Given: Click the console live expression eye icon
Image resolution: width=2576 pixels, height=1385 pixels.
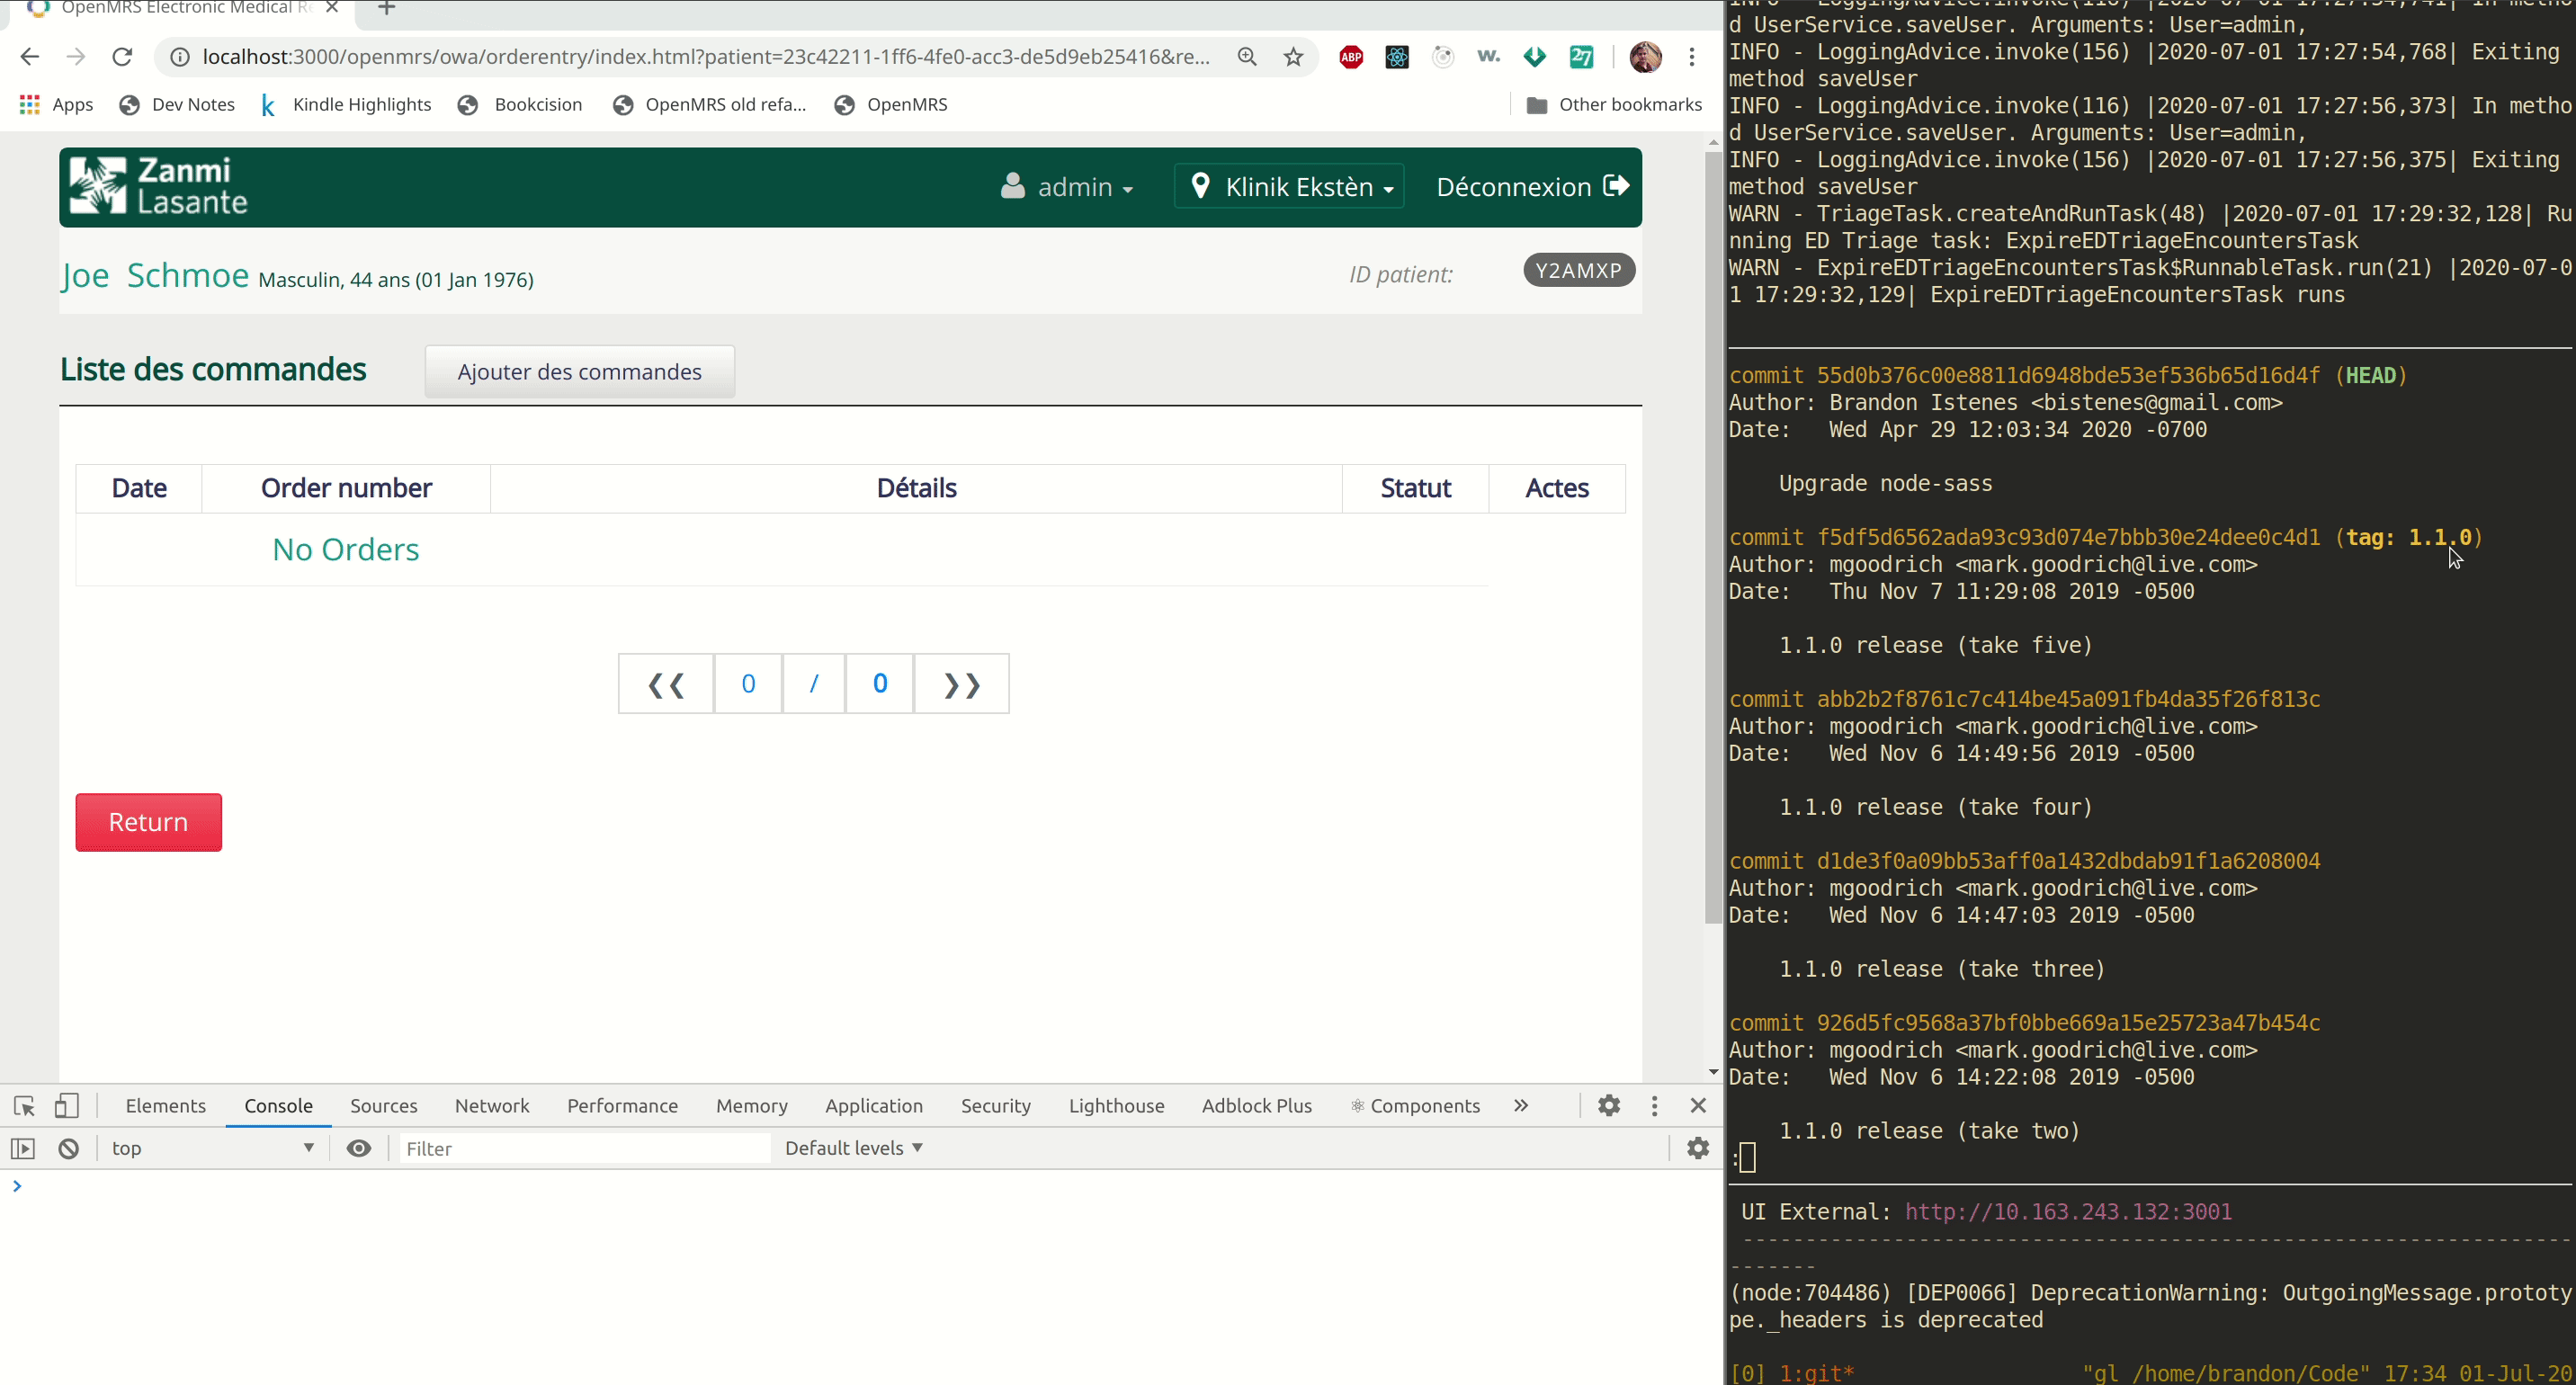Looking at the screenshot, I should pyautogui.click(x=359, y=1148).
